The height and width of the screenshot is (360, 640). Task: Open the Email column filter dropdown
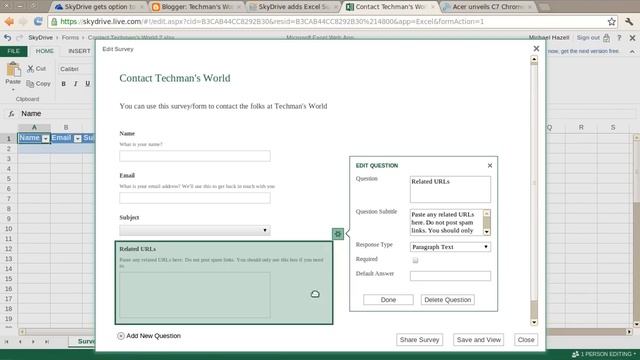(x=78, y=139)
